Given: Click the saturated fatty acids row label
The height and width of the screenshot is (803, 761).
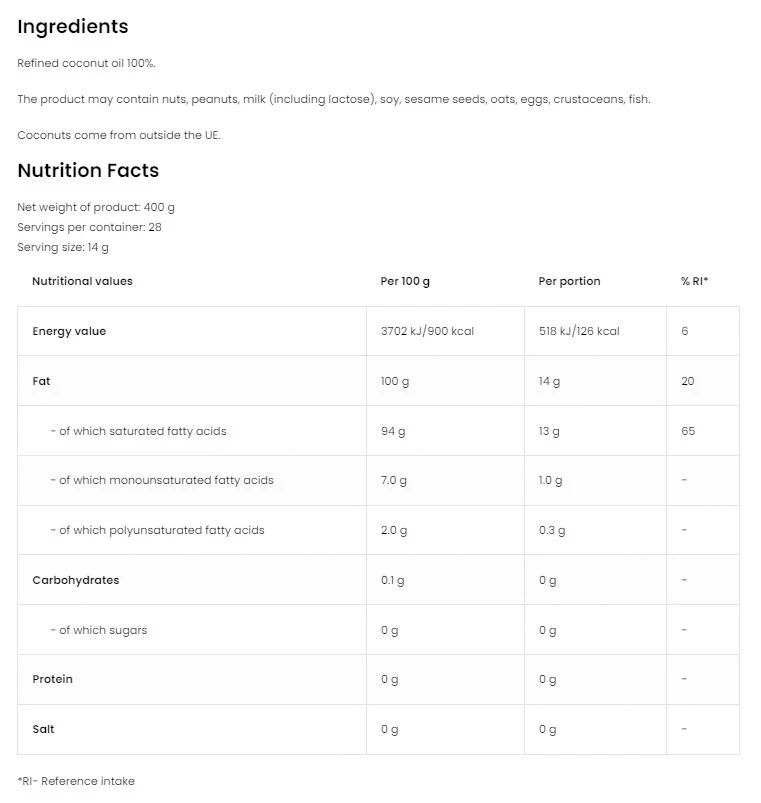Looking at the screenshot, I should tap(138, 431).
